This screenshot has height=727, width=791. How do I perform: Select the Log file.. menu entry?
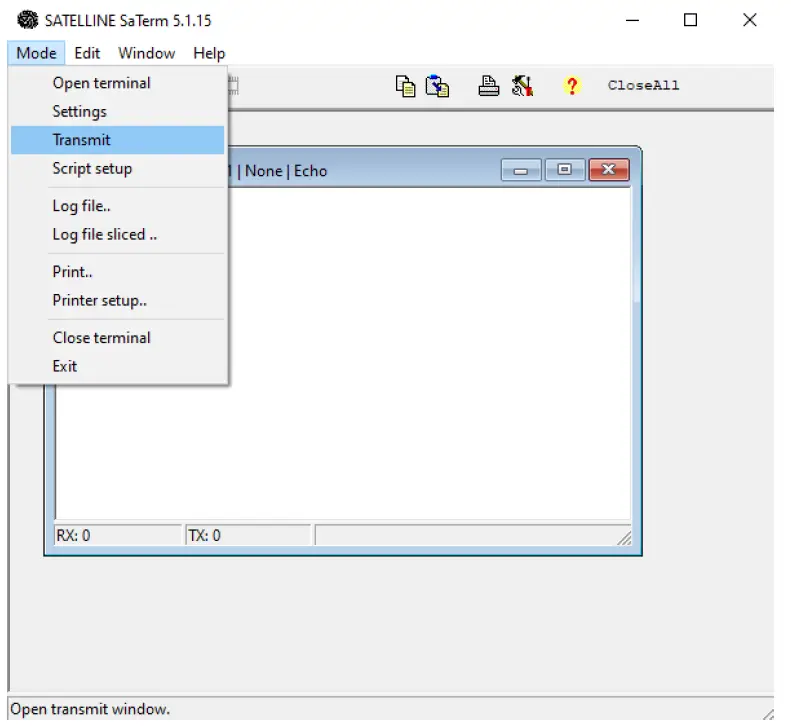point(118,206)
